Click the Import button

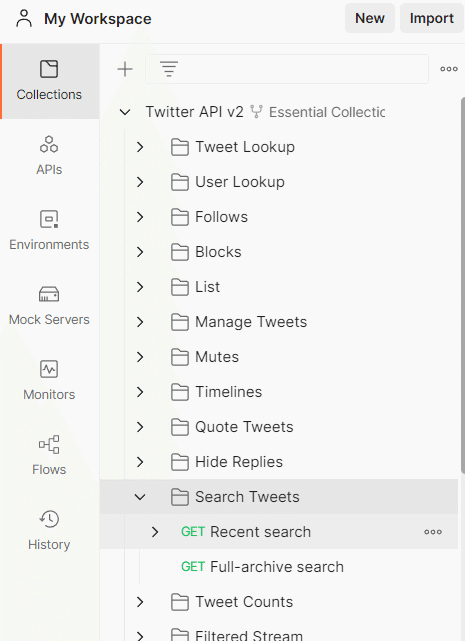pyautogui.click(x=432, y=18)
